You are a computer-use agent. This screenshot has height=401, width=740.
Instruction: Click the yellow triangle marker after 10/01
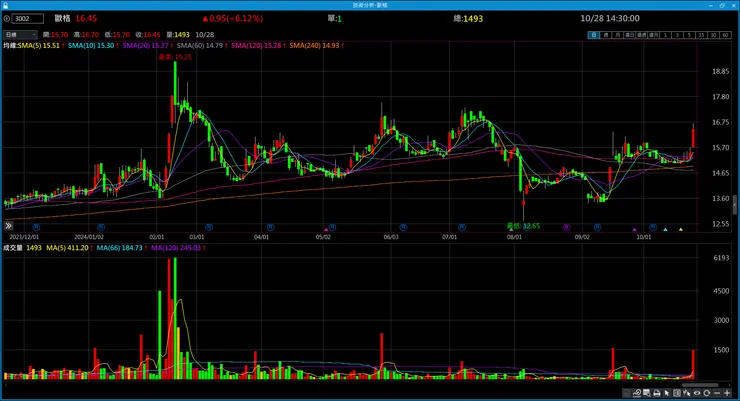[x=681, y=230]
